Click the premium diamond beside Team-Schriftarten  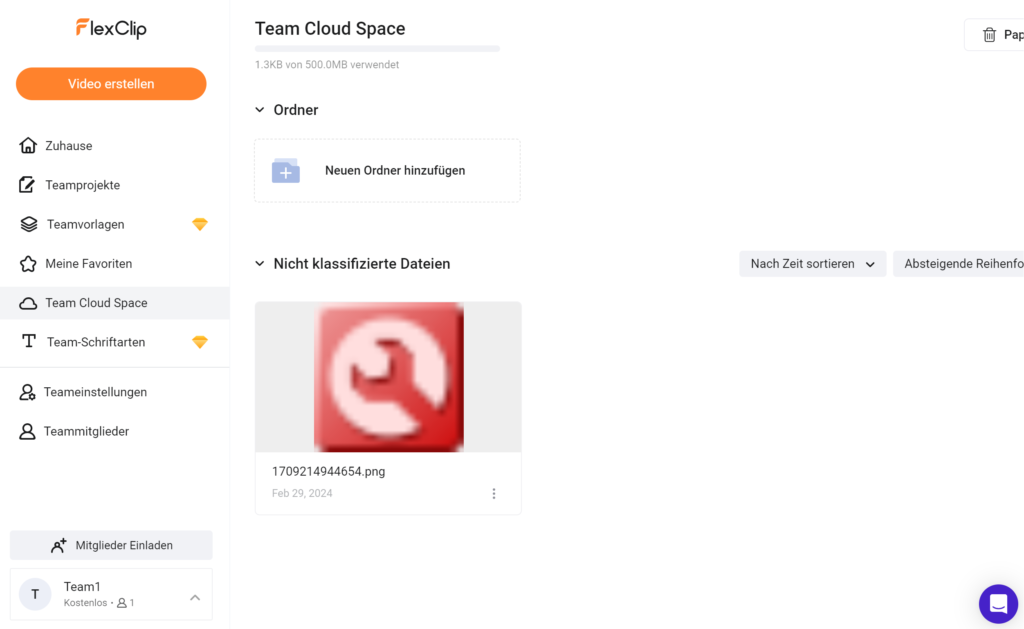(x=200, y=342)
